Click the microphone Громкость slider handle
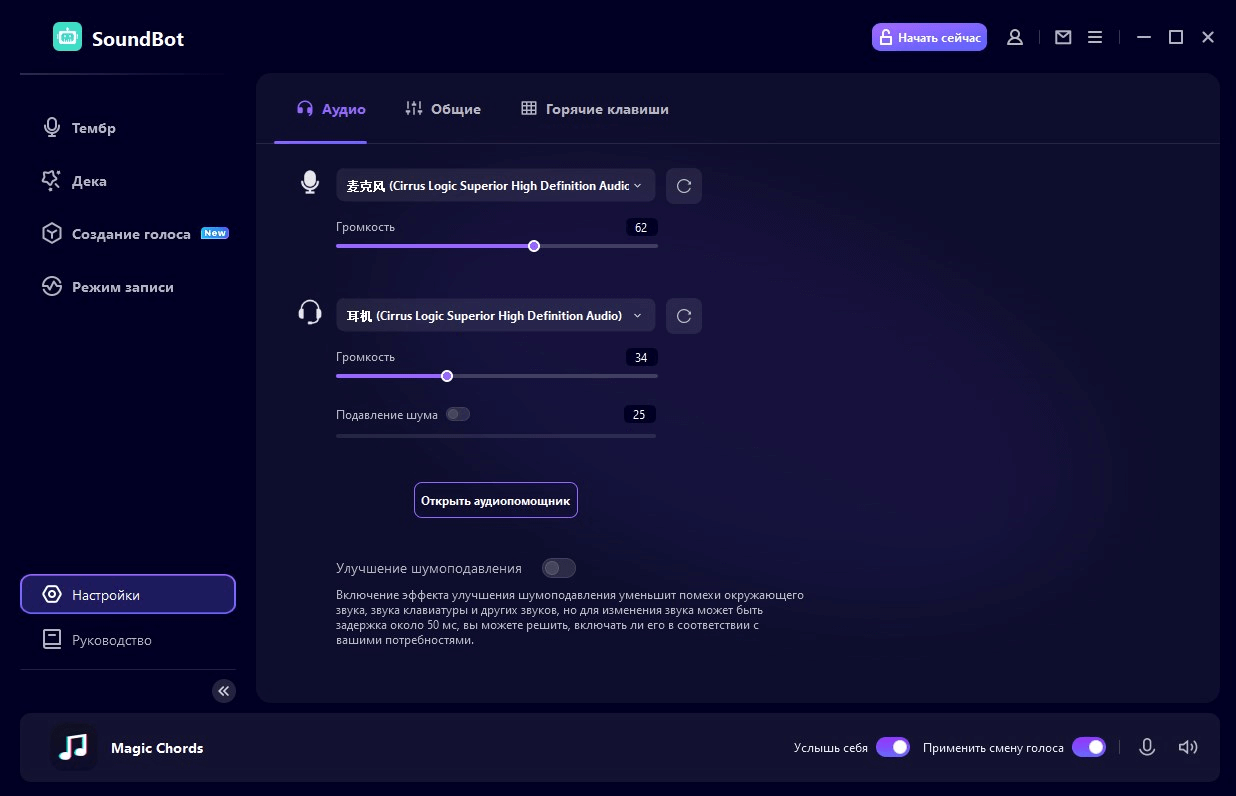The image size is (1236, 796). coord(534,246)
